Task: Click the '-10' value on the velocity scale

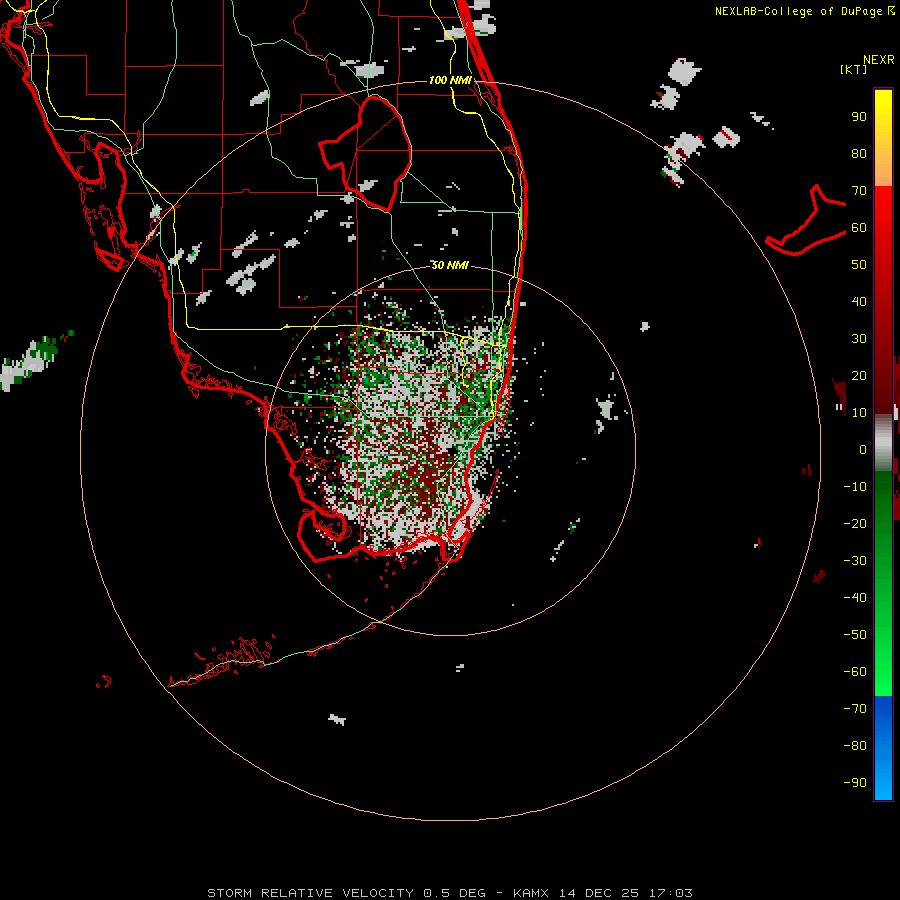Action: click(855, 487)
